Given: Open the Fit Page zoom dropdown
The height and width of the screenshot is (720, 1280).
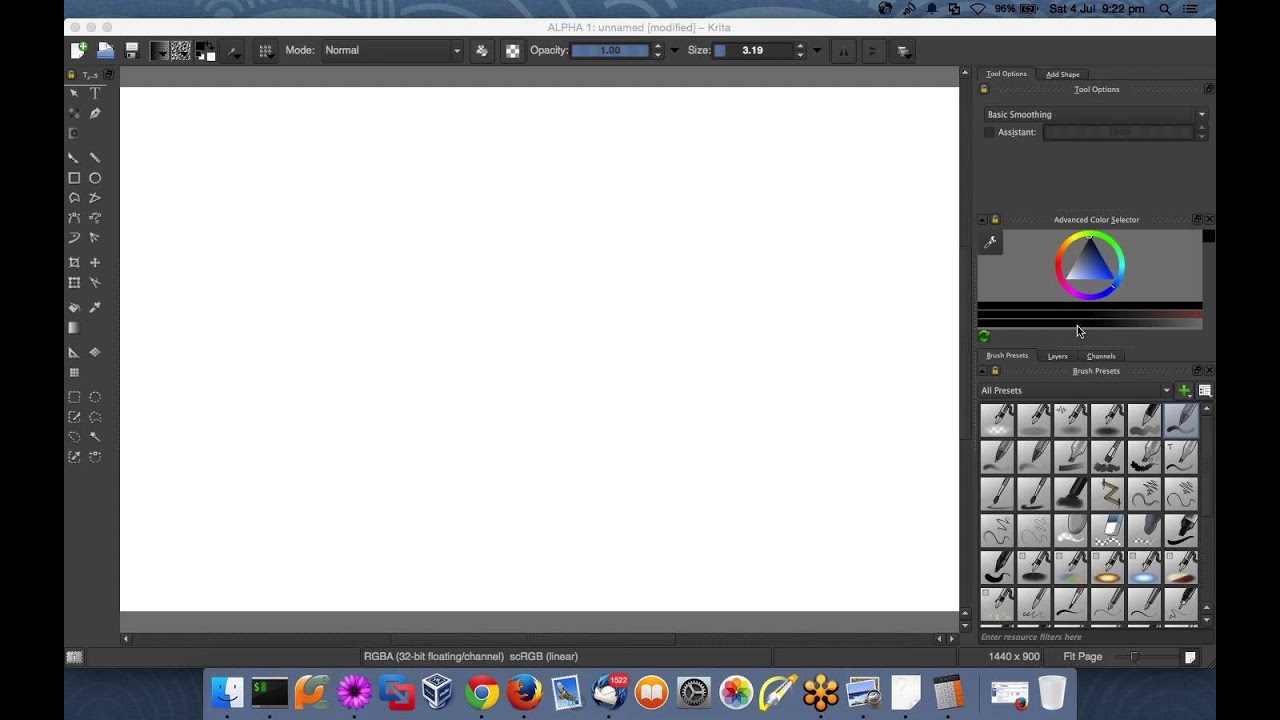Looking at the screenshot, I should coord(1083,657).
